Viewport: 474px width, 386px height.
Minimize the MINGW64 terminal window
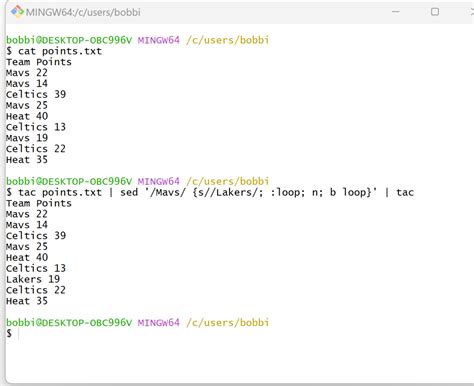click(x=396, y=12)
